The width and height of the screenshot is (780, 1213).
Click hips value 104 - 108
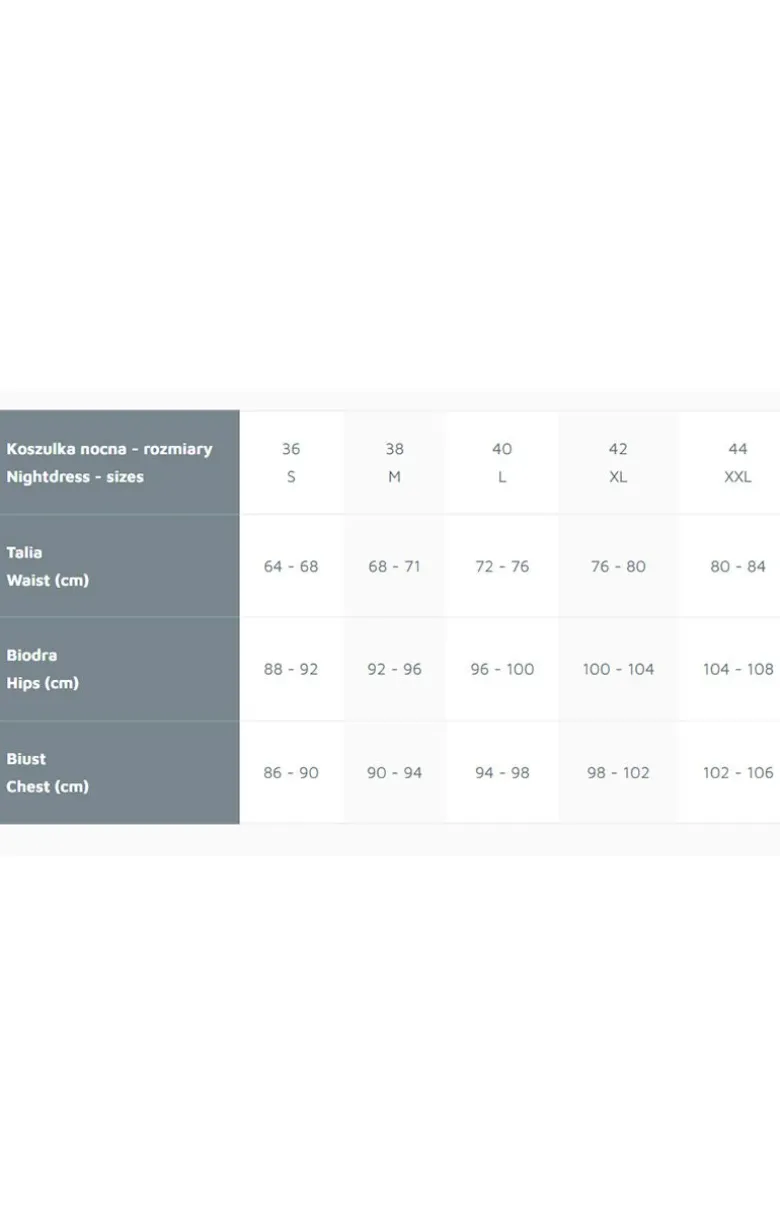click(738, 669)
